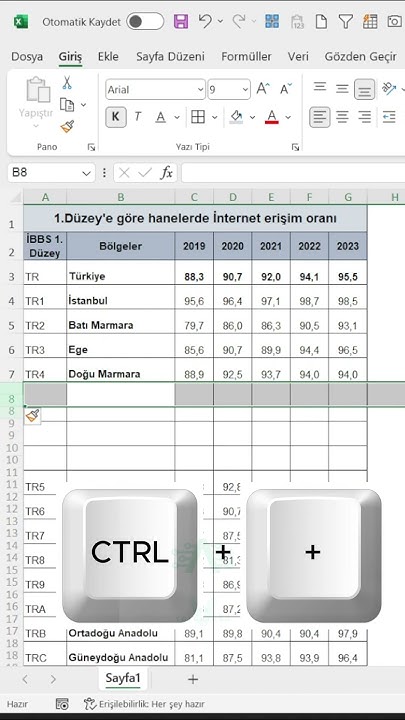This screenshot has height=720, width=405.
Task: Click the Decrease indent icon
Action: pos(389,117)
